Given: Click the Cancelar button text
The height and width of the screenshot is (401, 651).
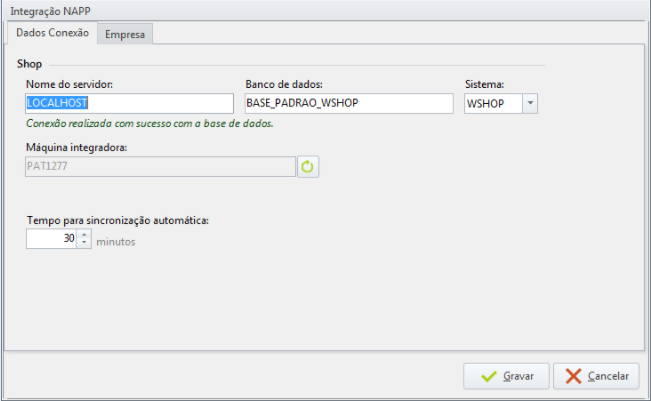Looking at the screenshot, I should (608, 376).
